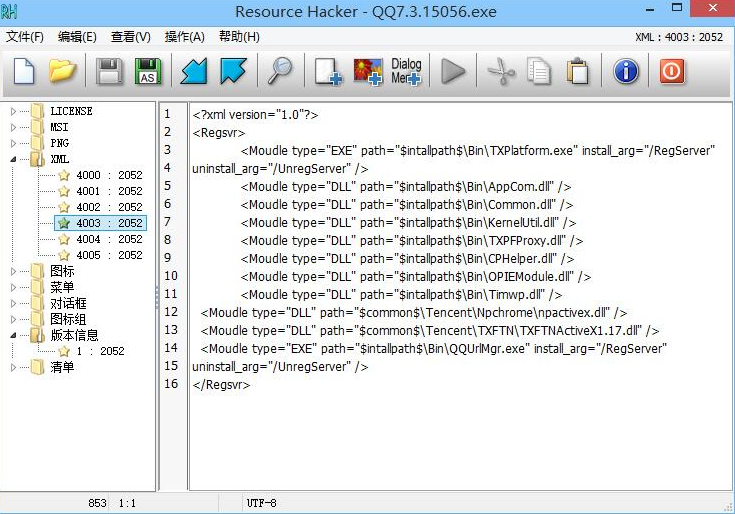Image resolution: width=735 pixels, height=514 pixels.
Task: Select XML resource 4000 : 2052
Action: [x=109, y=175]
